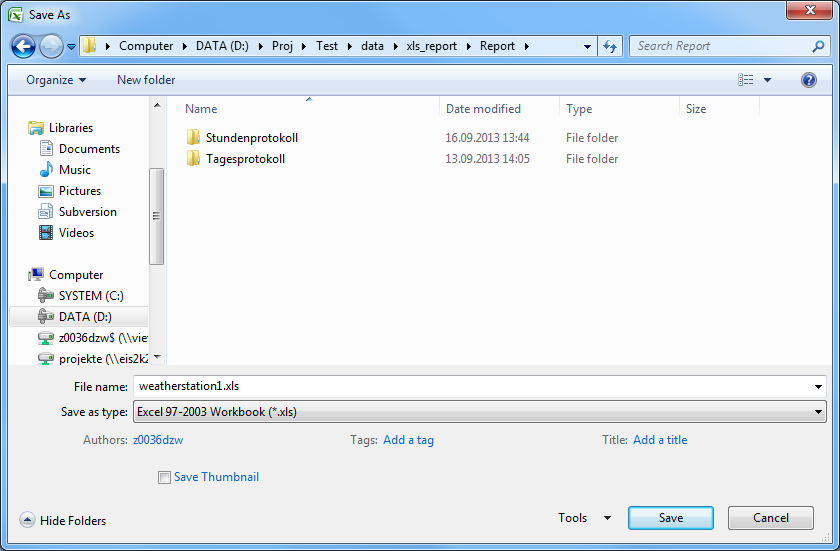
Task: Open the Documents library
Action: [89, 148]
